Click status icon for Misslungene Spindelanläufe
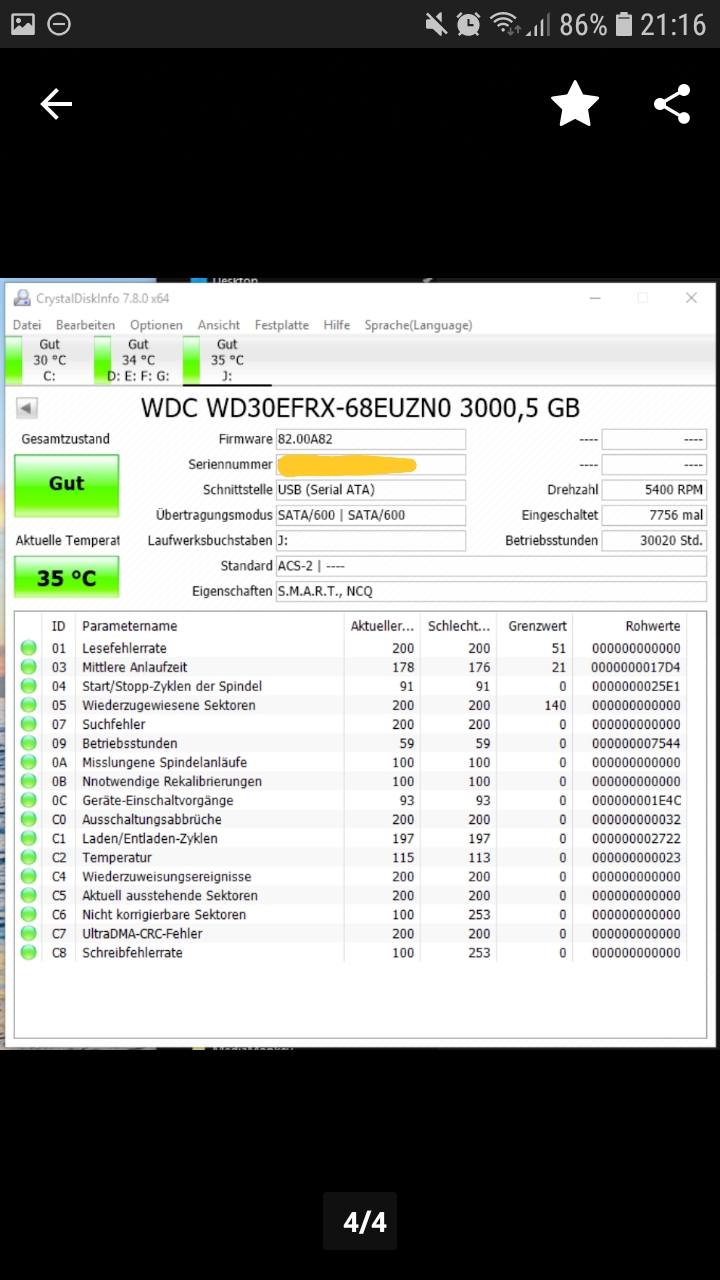 click(29, 762)
